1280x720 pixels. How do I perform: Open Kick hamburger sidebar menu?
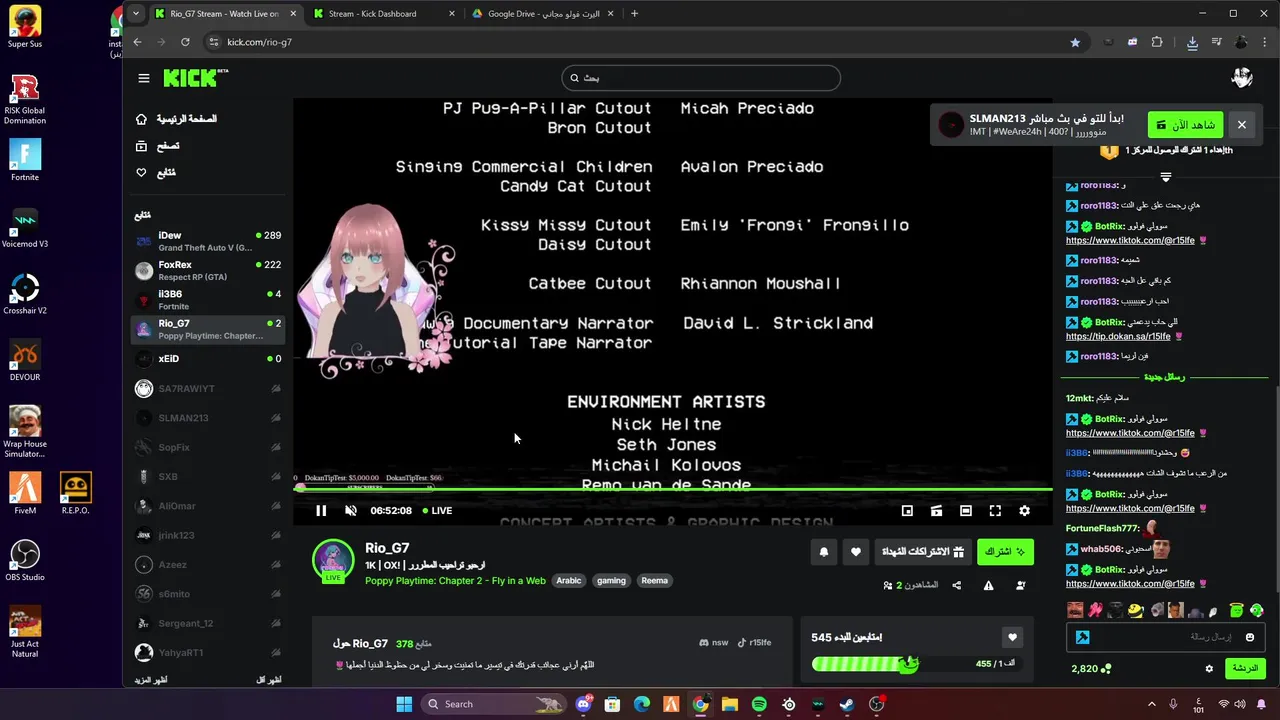click(144, 78)
